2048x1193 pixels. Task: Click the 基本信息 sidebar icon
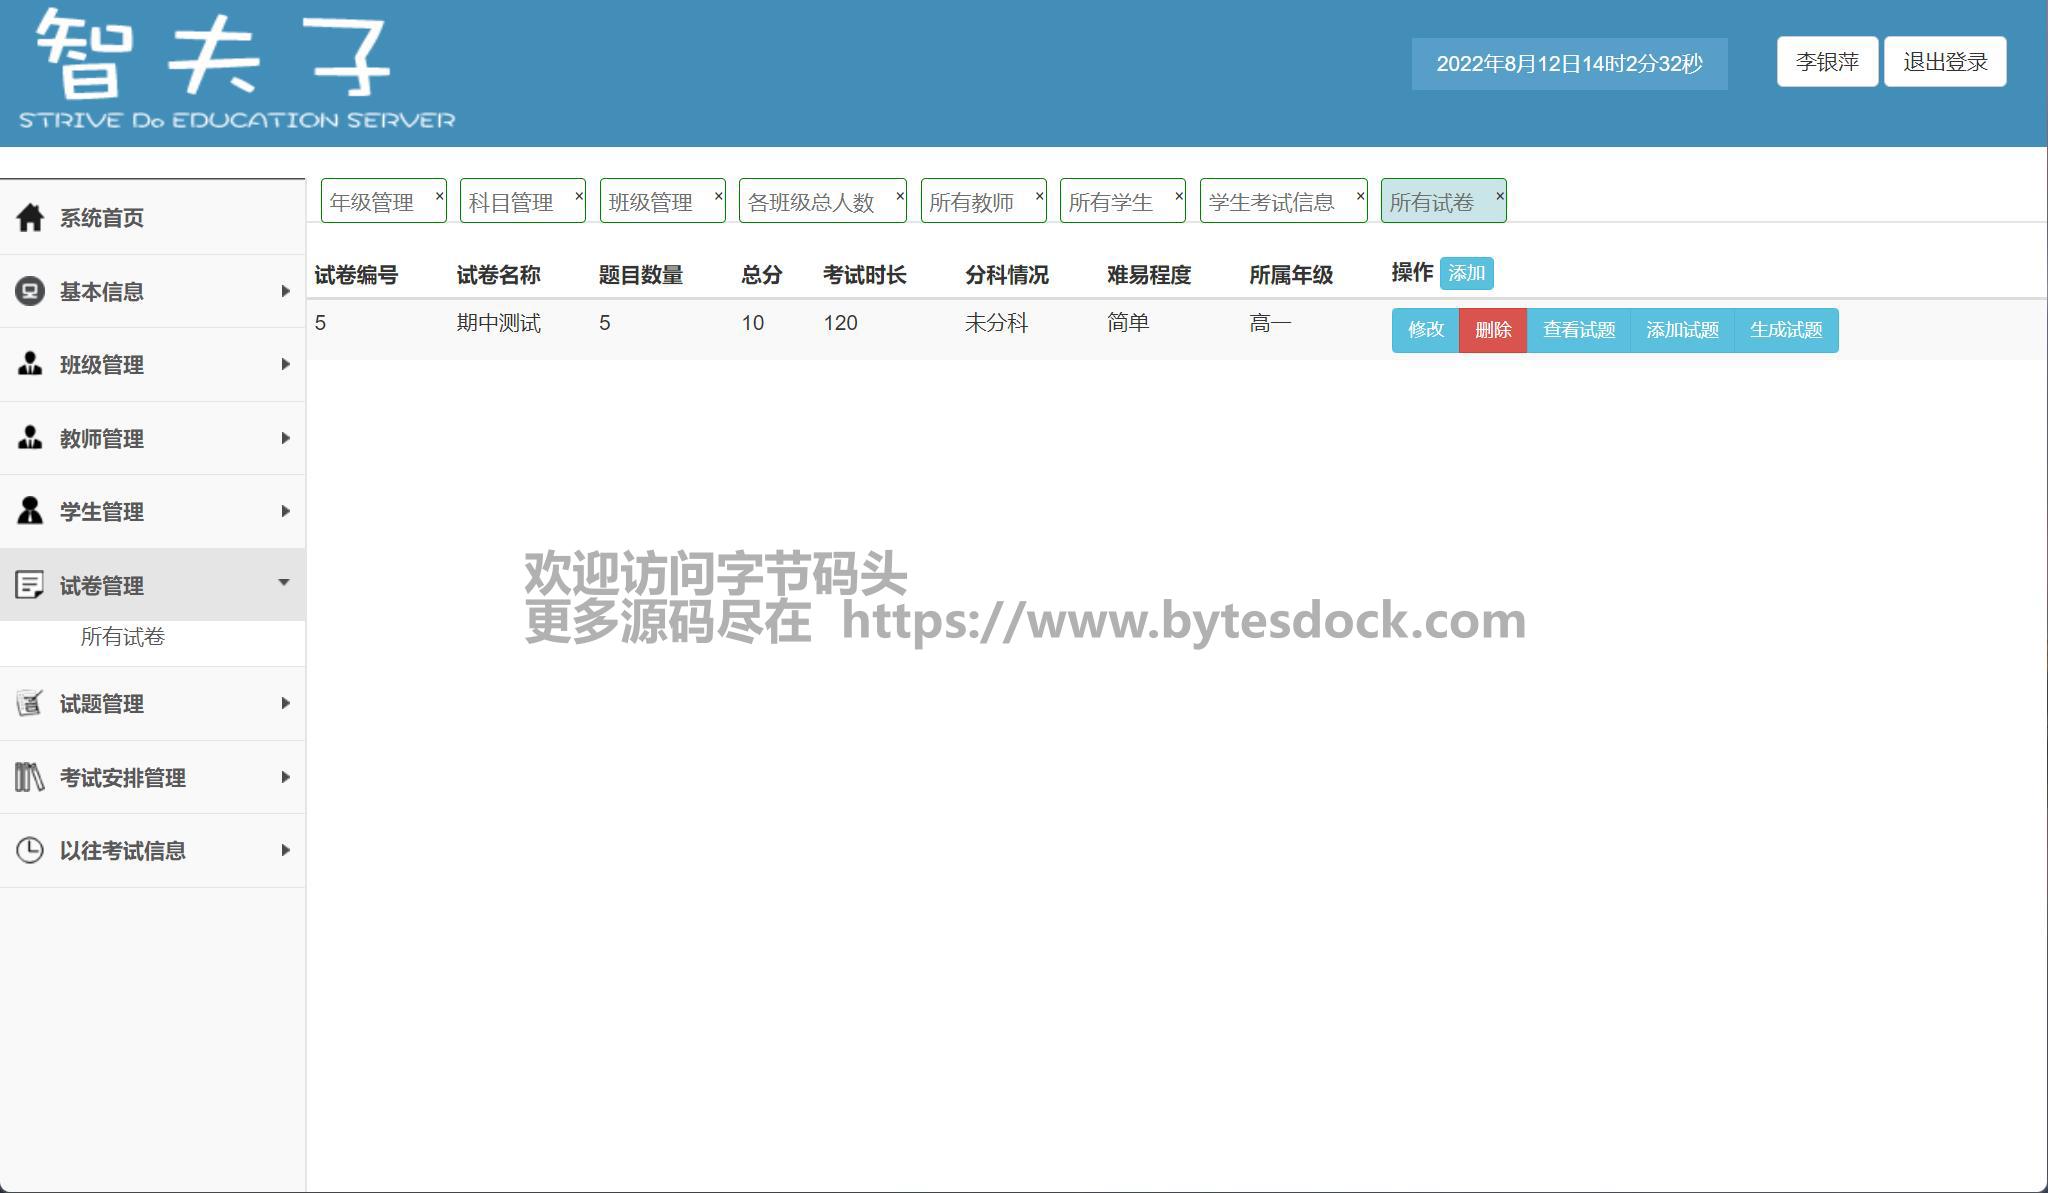(30, 291)
